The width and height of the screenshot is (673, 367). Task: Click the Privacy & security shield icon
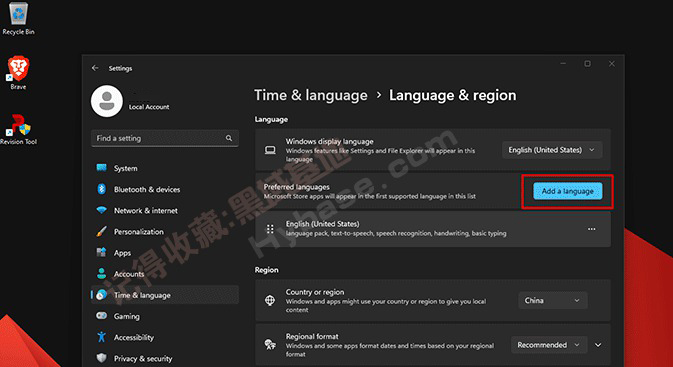pos(102,358)
